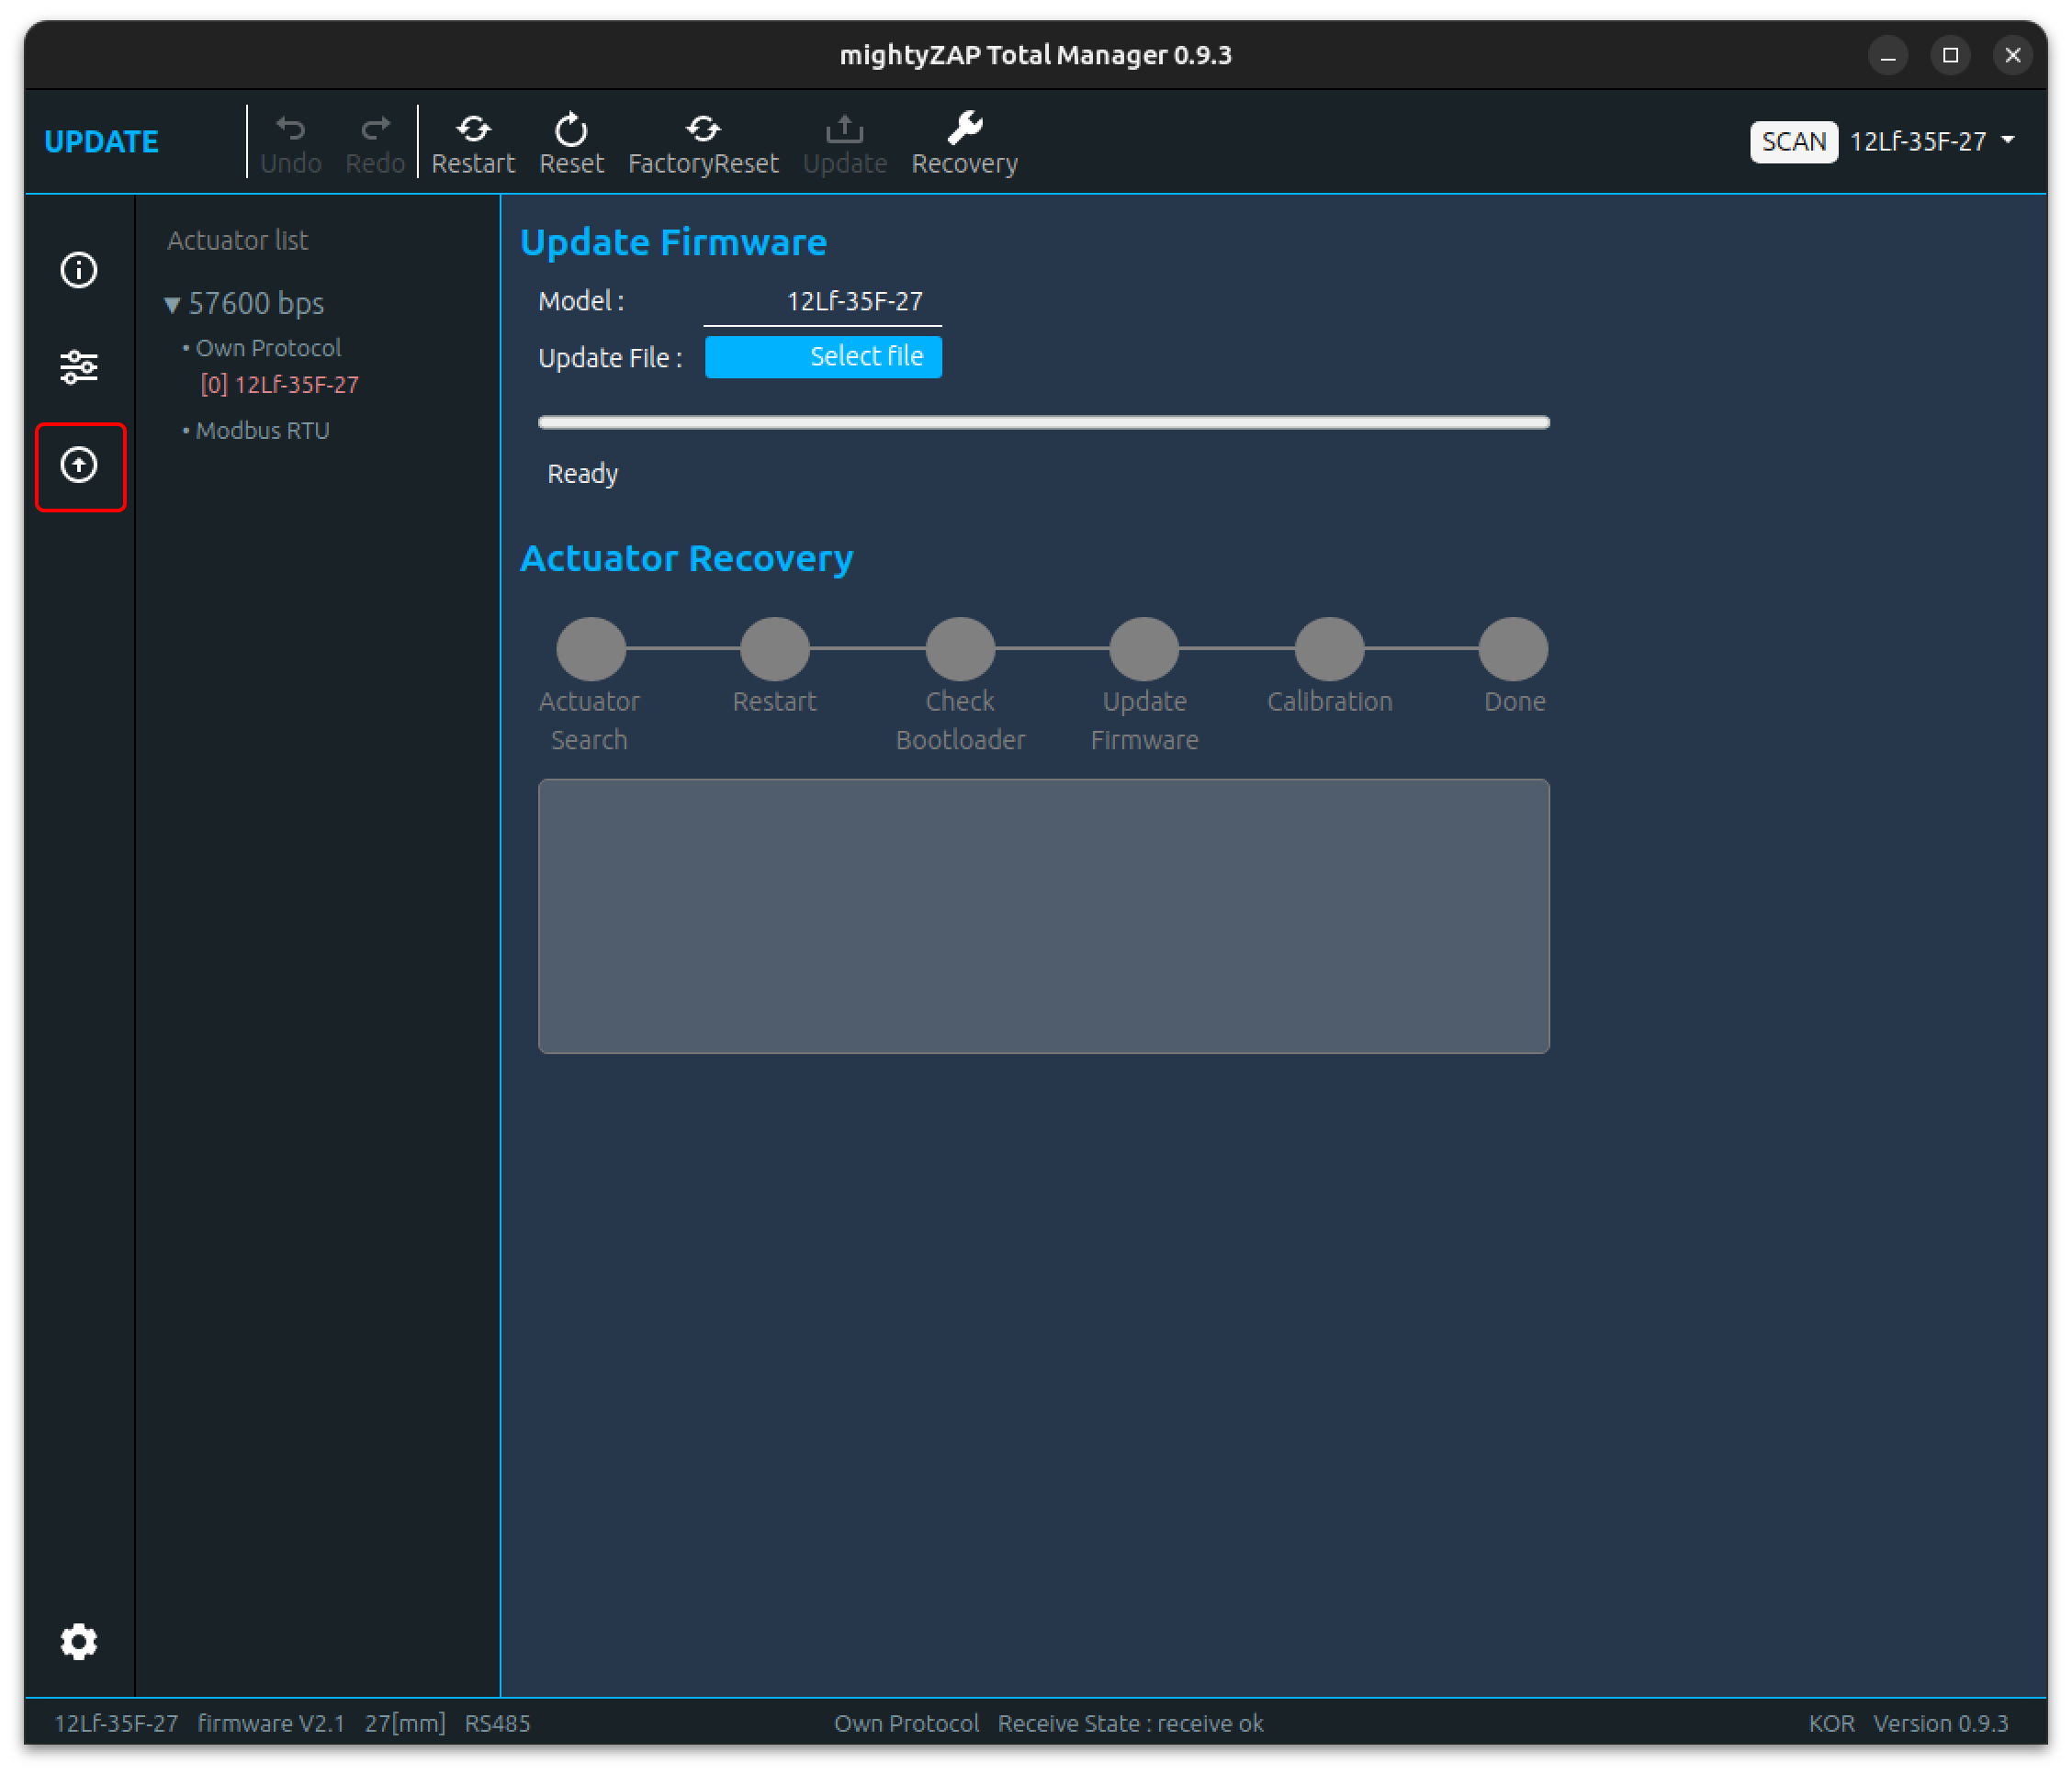Screen dimensions: 2072x1774
Task: Click the Undo arrow icon
Action: [291, 129]
